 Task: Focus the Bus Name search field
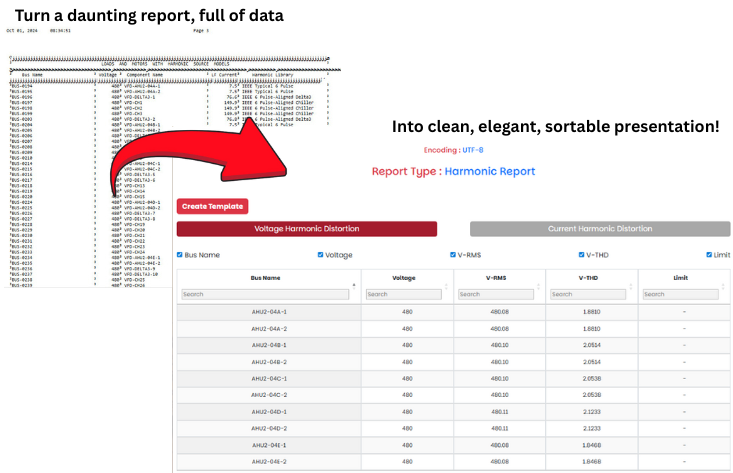pyautogui.click(x=265, y=295)
